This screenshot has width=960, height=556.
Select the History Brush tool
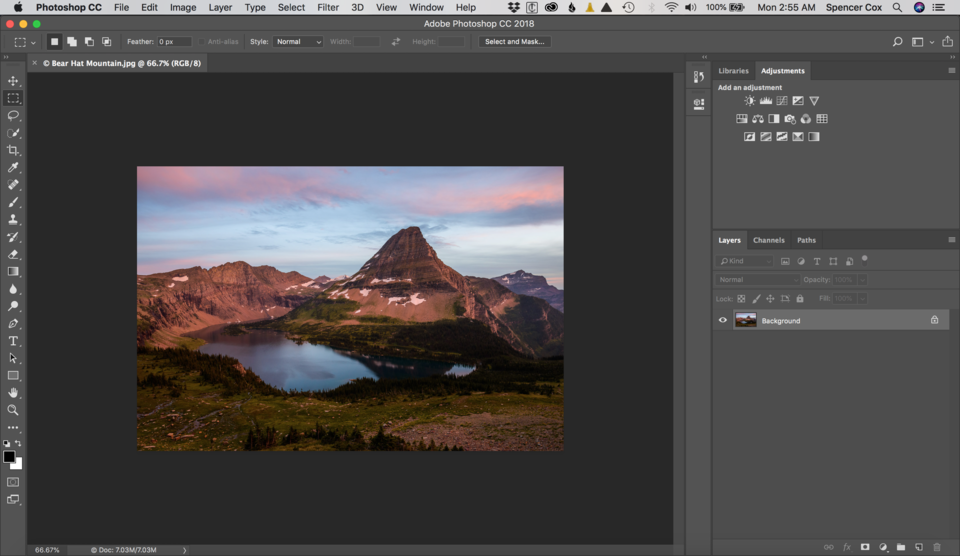[x=13, y=237]
